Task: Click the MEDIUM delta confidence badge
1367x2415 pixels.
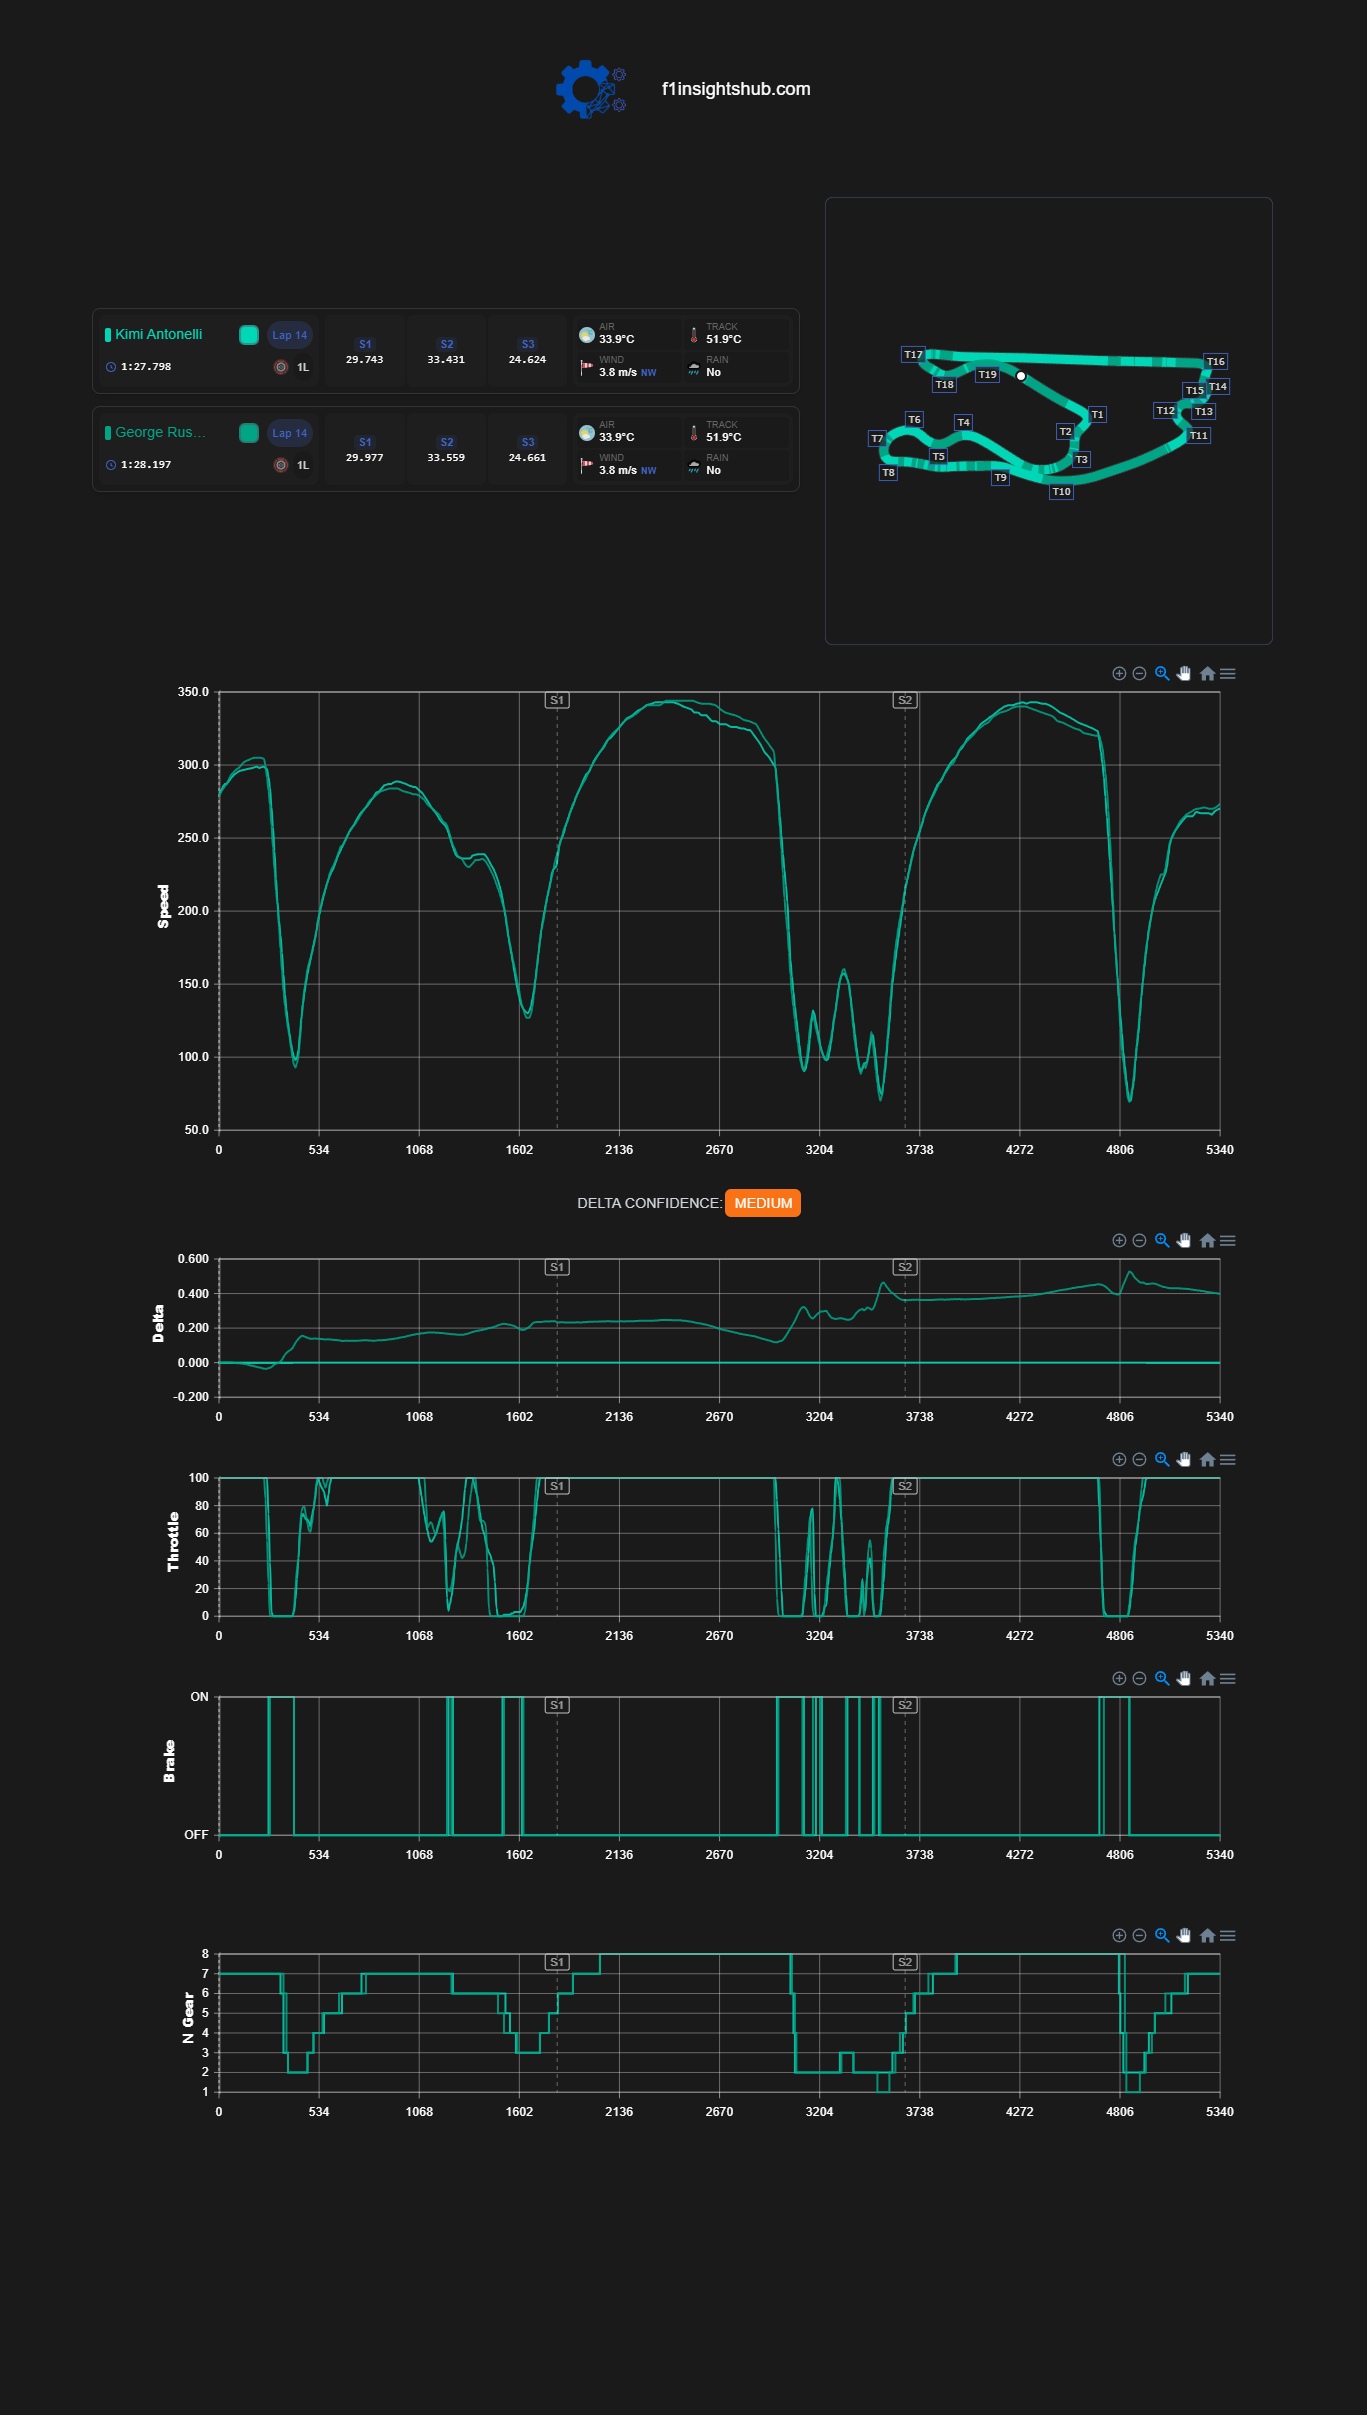Action: pyautogui.click(x=763, y=1203)
